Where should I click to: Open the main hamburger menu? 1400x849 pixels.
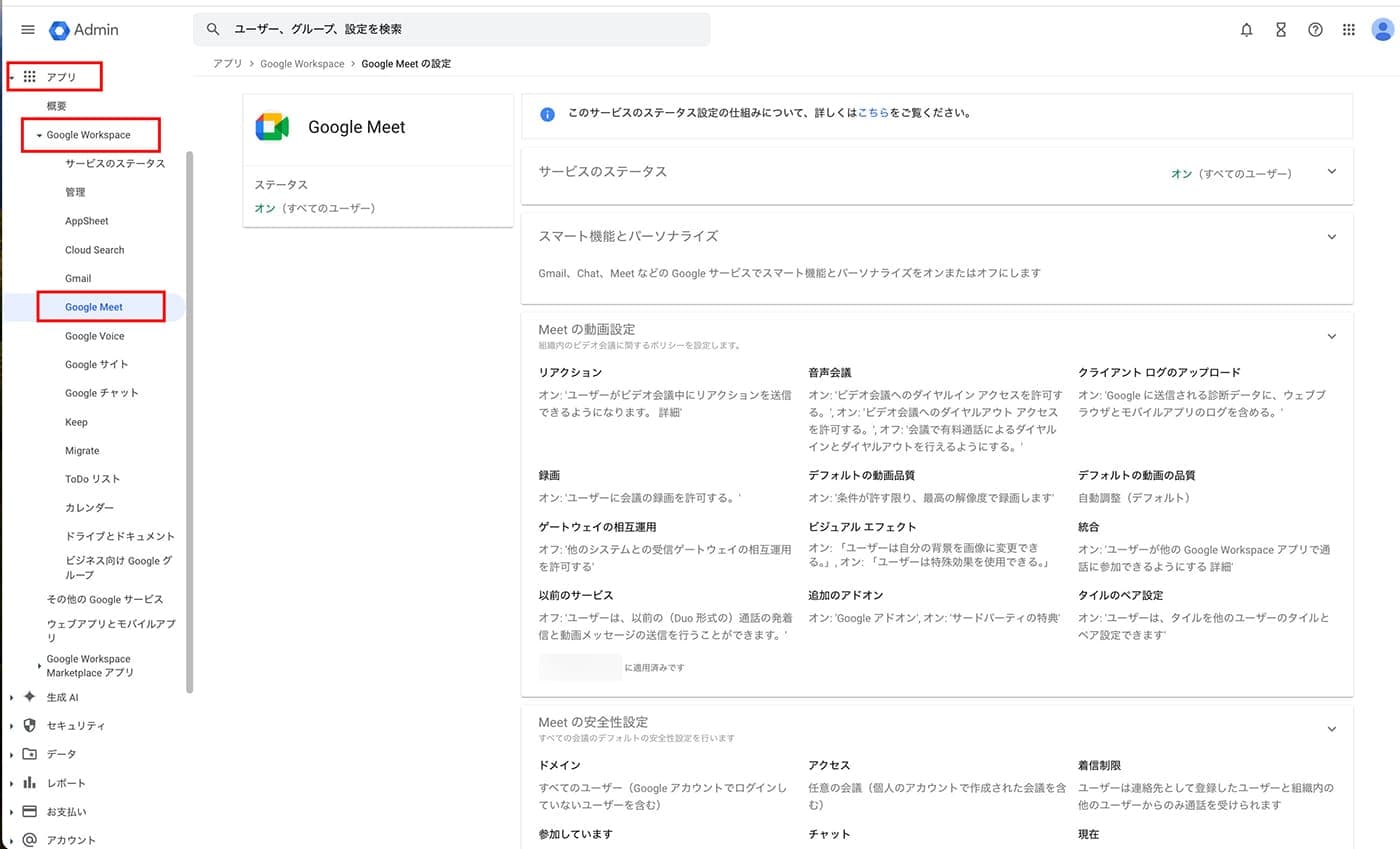tap(27, 30)
